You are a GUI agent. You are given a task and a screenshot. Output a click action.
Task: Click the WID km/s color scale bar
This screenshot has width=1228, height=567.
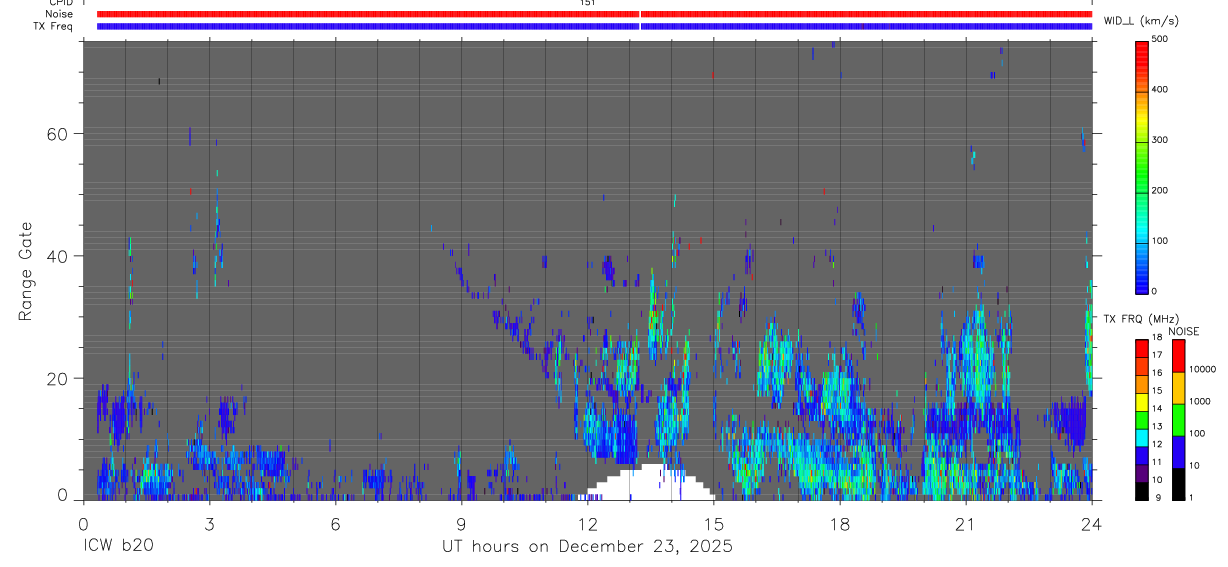[x=1142, y=166]
